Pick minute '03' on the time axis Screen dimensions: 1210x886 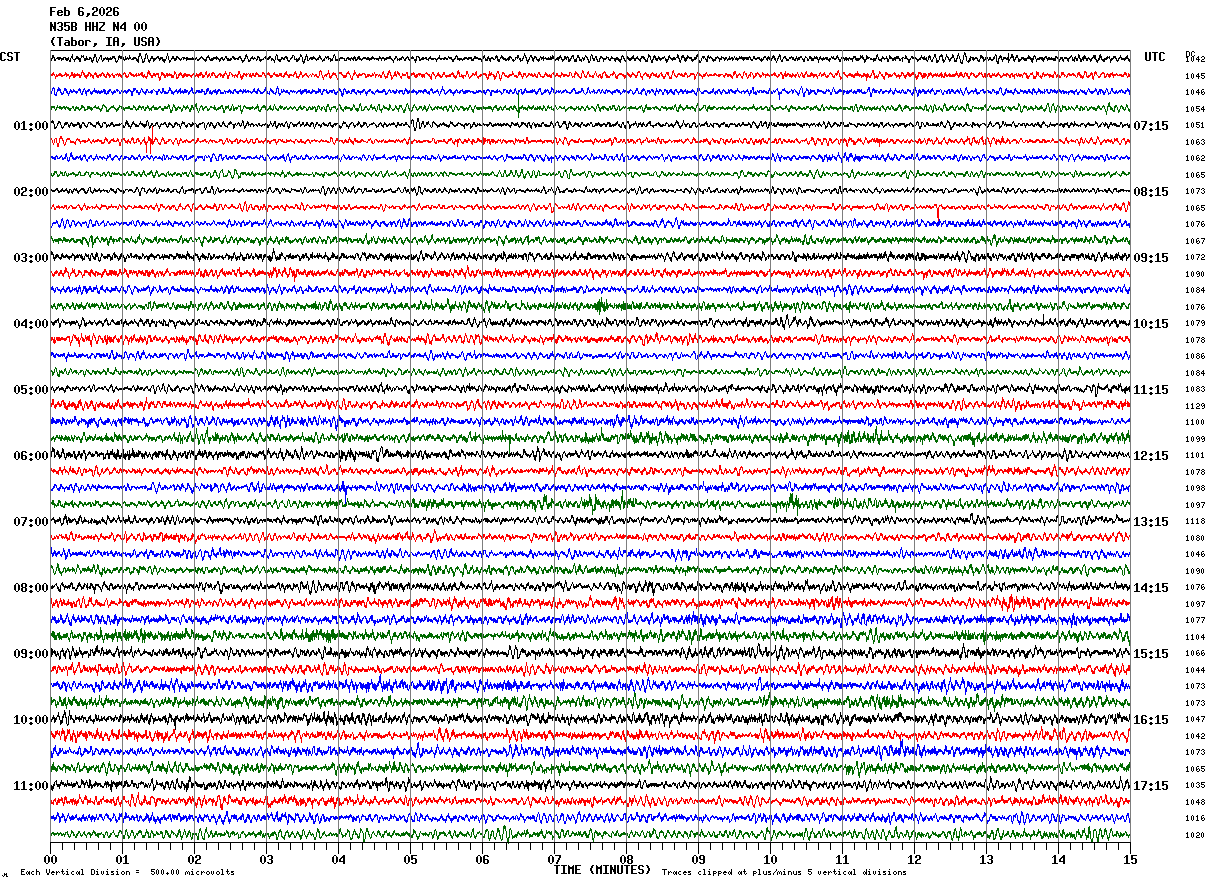point(266,859)
